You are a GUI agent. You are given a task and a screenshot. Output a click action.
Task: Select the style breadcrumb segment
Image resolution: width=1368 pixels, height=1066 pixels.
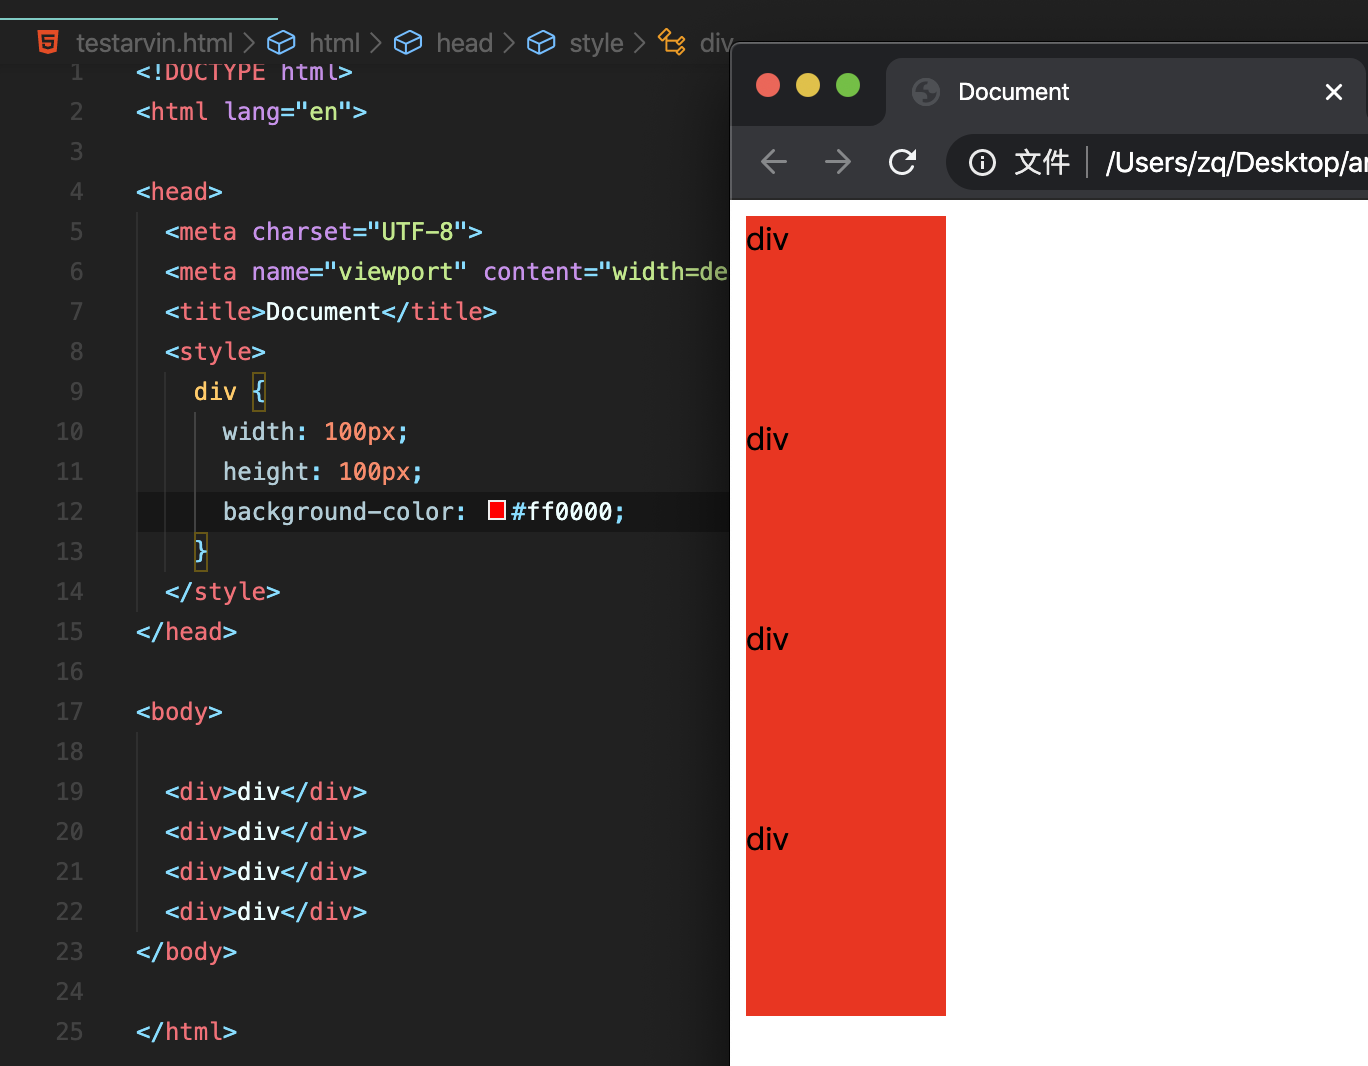tap(596, 43)
